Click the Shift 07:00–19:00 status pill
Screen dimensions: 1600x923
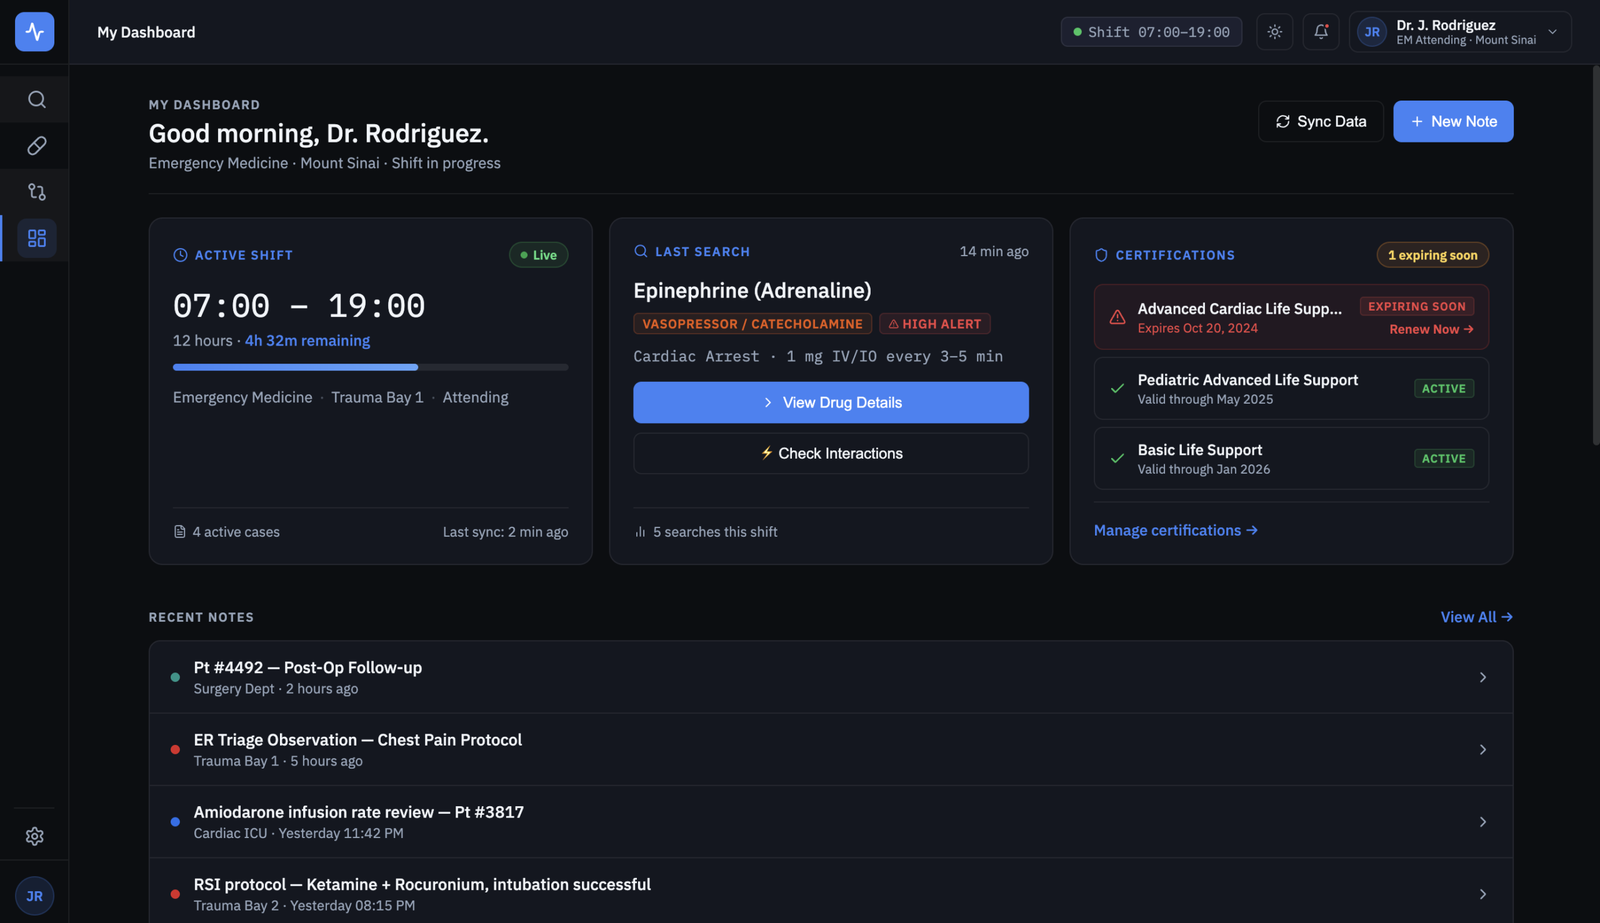[x=1151, y=32]
